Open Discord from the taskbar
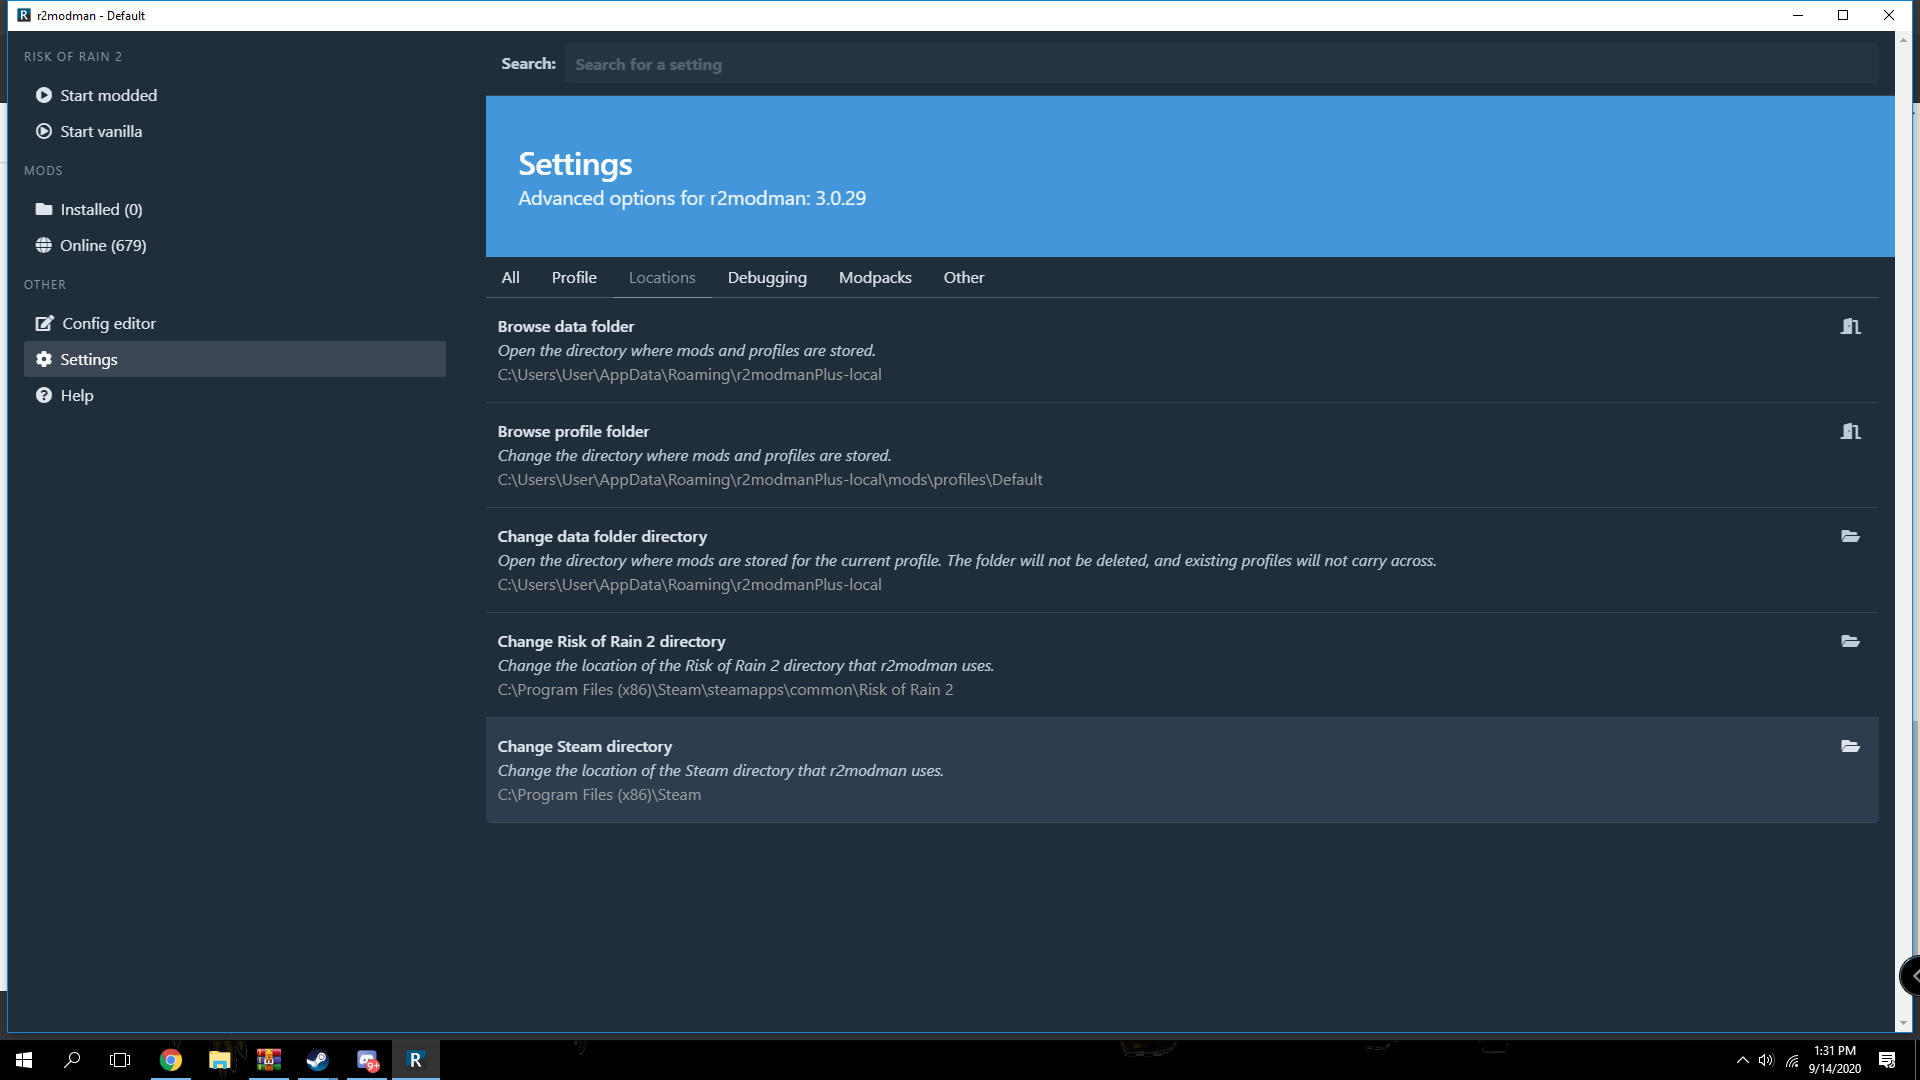The width and height of the screenshot is (1920, 1080). coord(367,1060)
